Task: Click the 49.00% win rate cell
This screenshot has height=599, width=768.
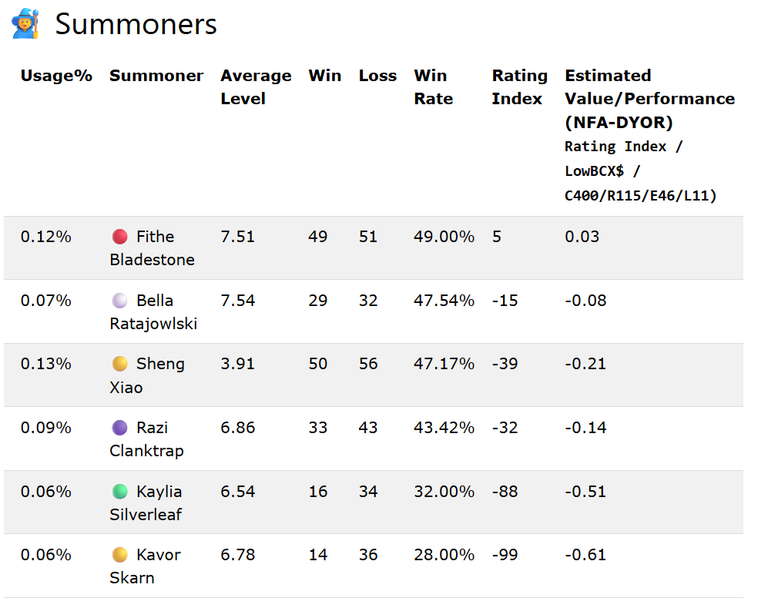Action: click(x=444, y=237)
